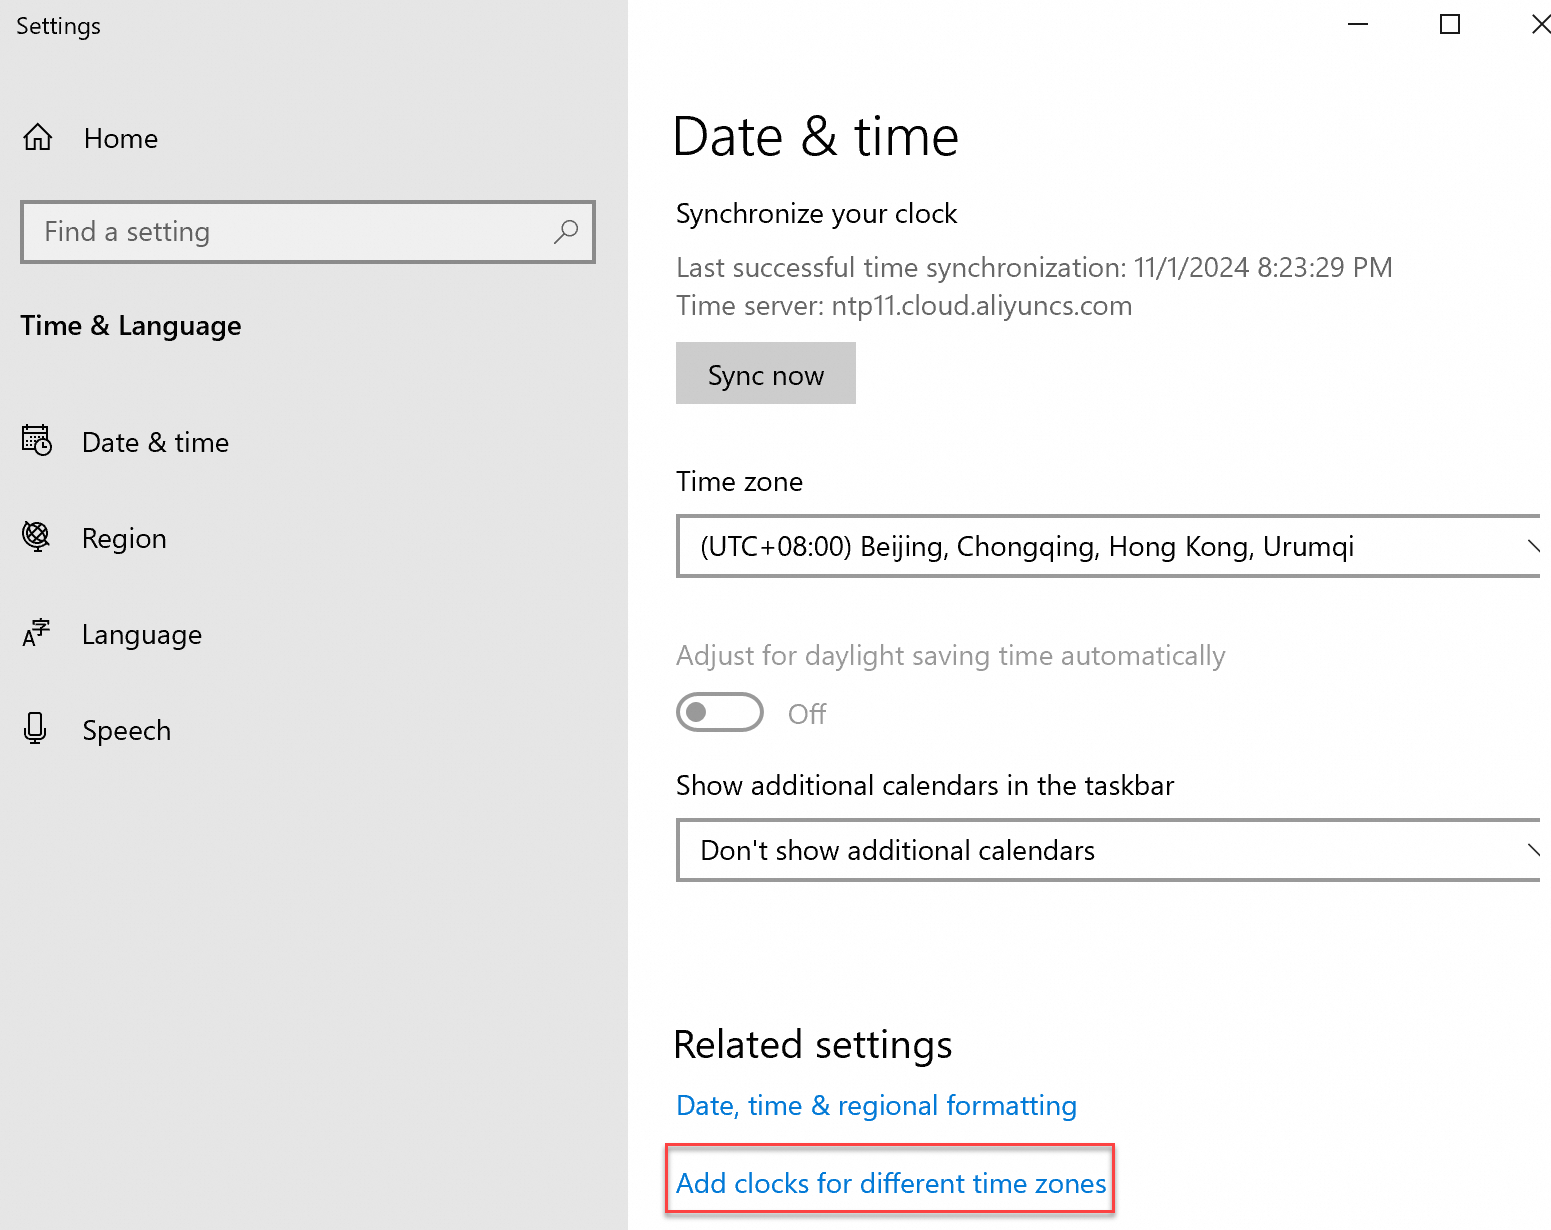Click the Related settings heading
The image size is (1551, 1230).
coord(813,1044)
